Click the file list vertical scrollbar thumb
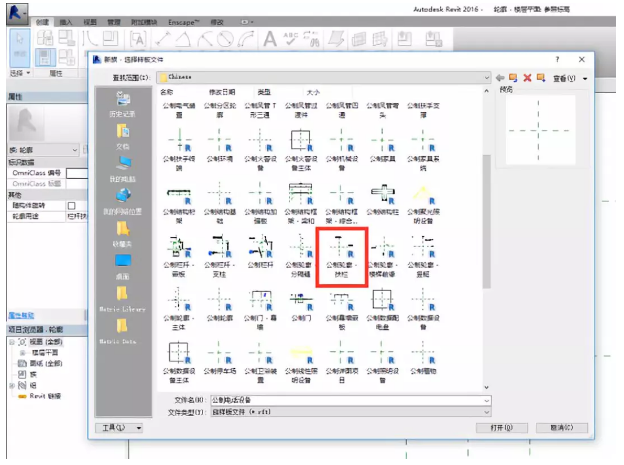Image resolution: width=624 pixels, height=465 pixels. pyautogui.click(x=486, y=221)
